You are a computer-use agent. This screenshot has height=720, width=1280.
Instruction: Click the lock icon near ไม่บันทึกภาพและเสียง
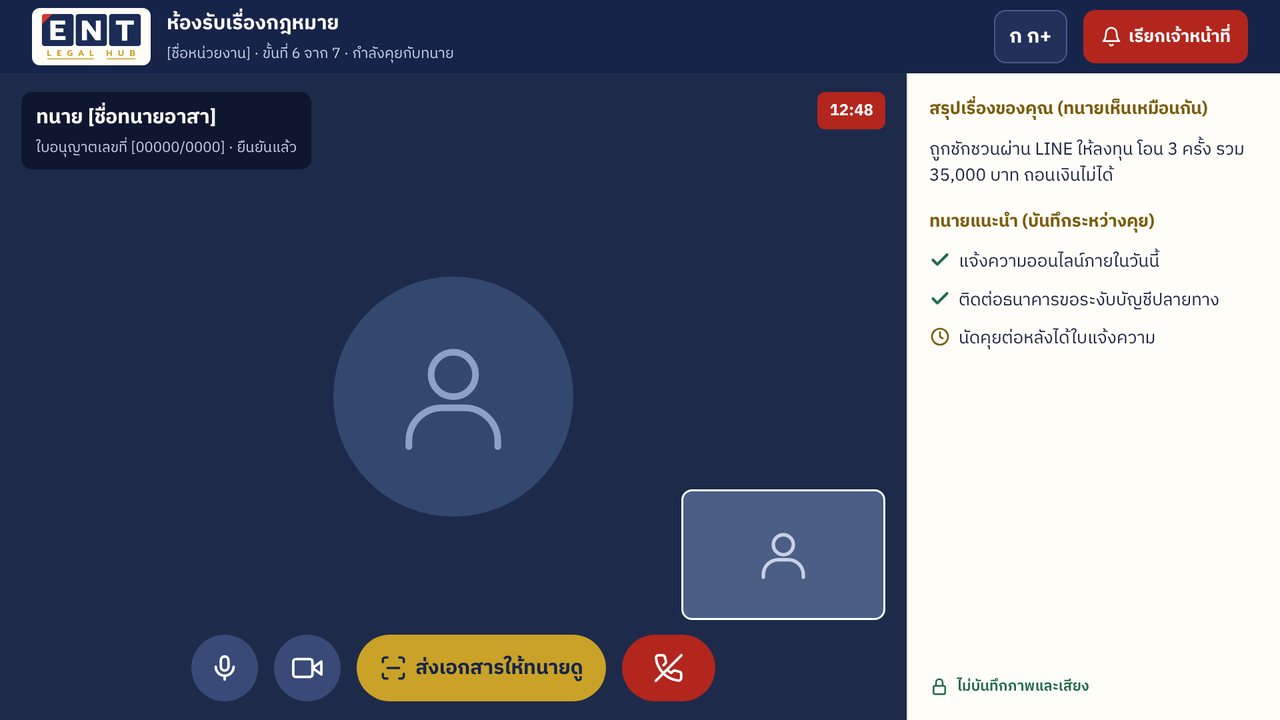point(939,686)
